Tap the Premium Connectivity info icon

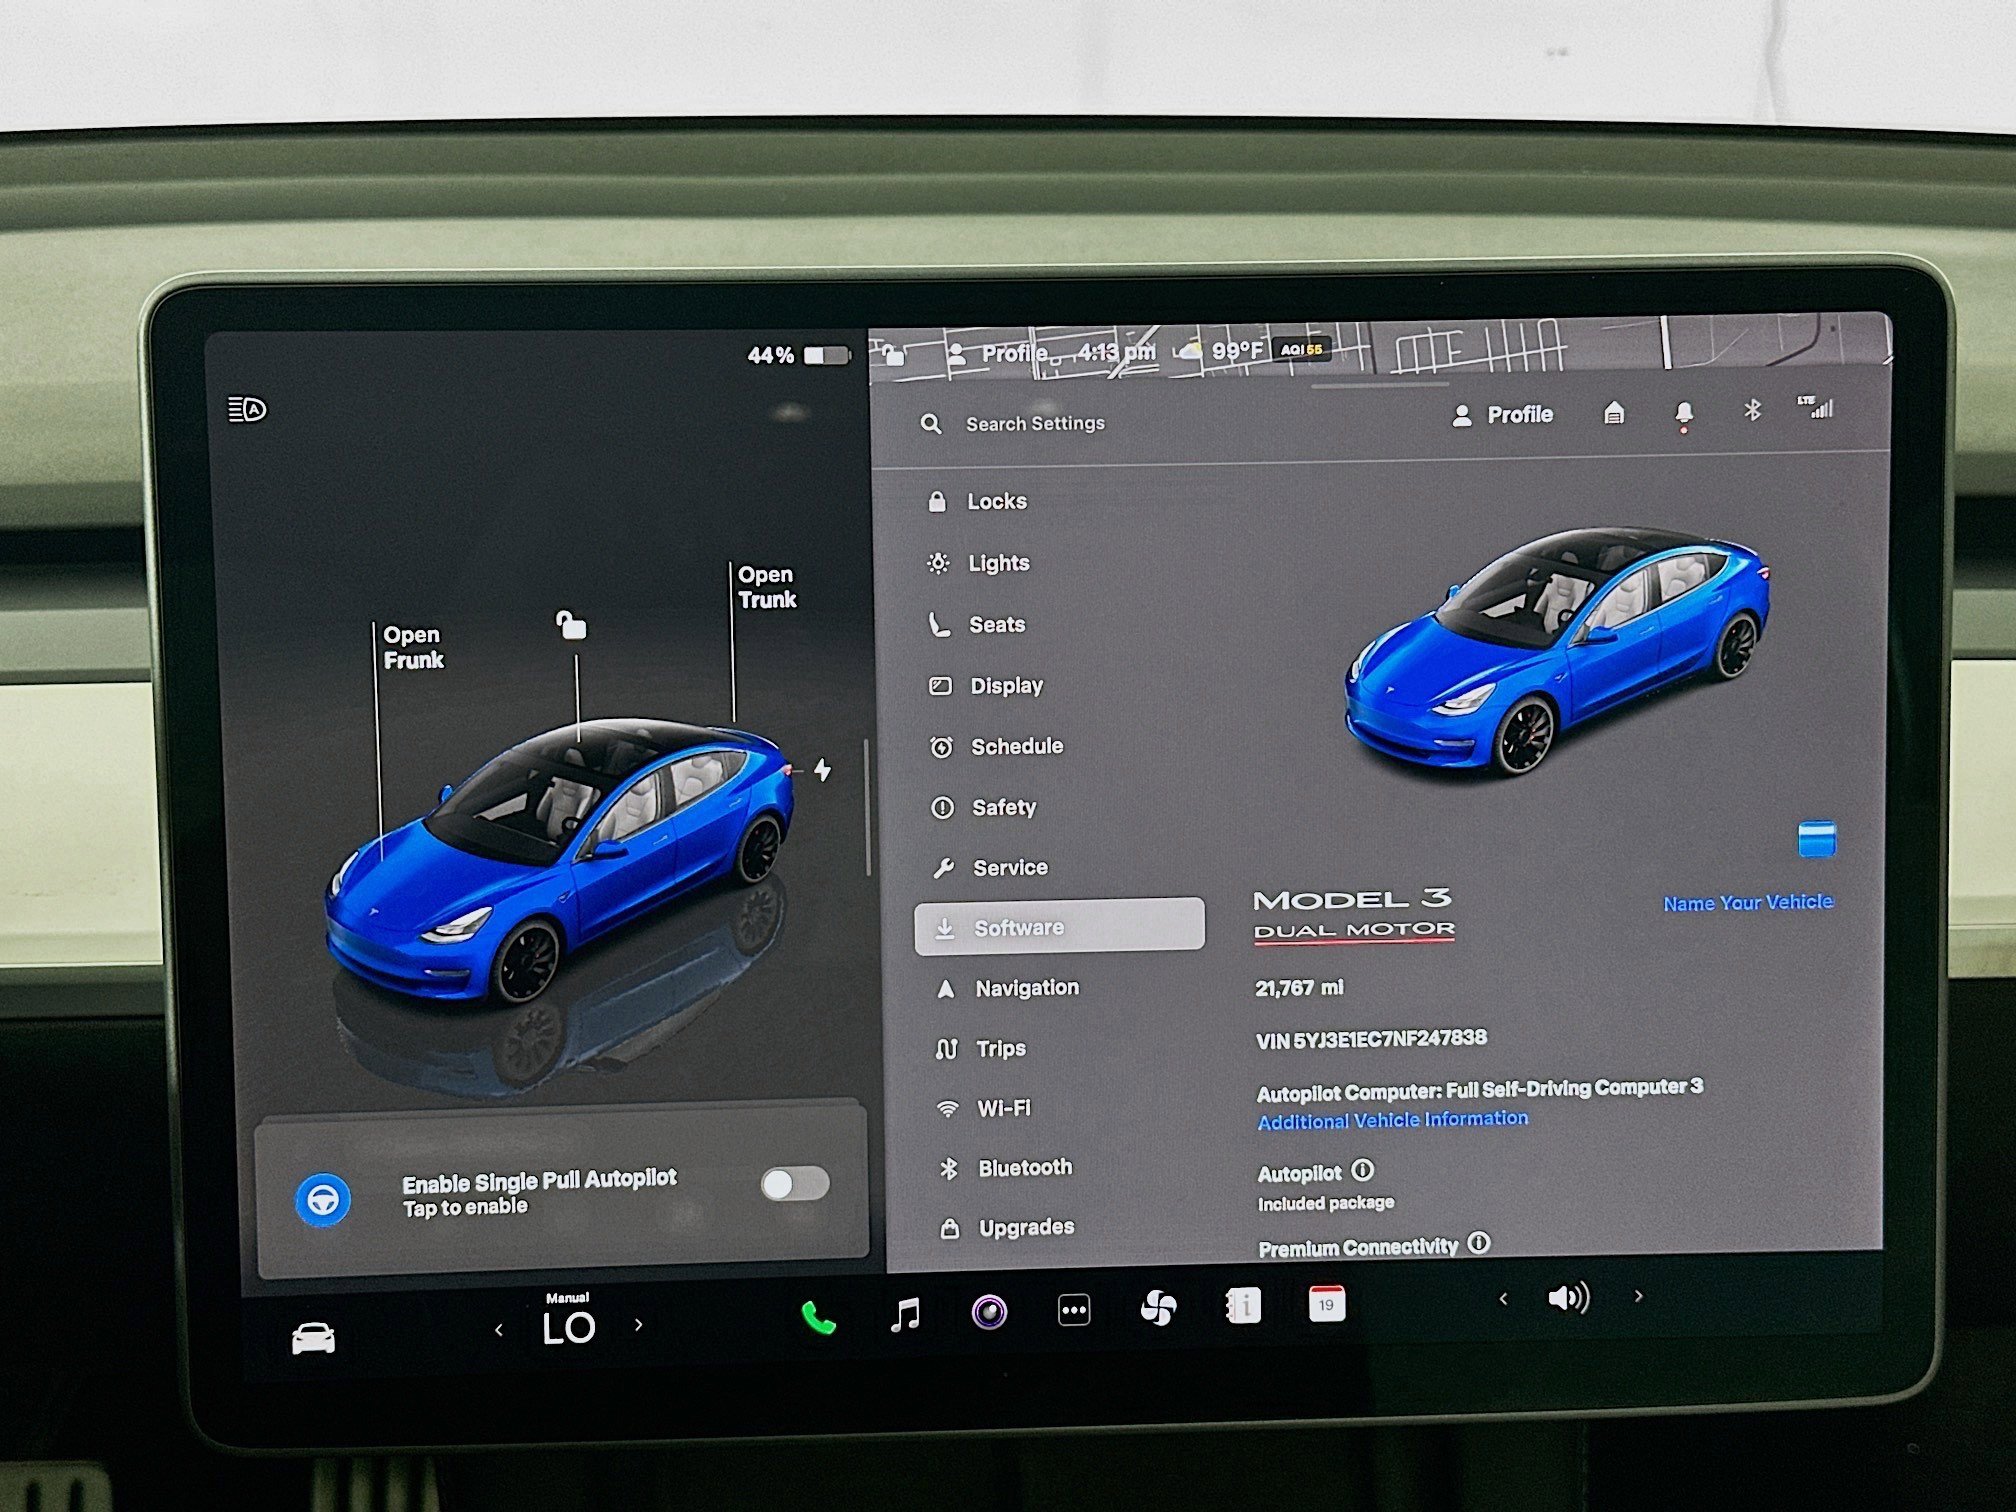coord(1479,1243)
